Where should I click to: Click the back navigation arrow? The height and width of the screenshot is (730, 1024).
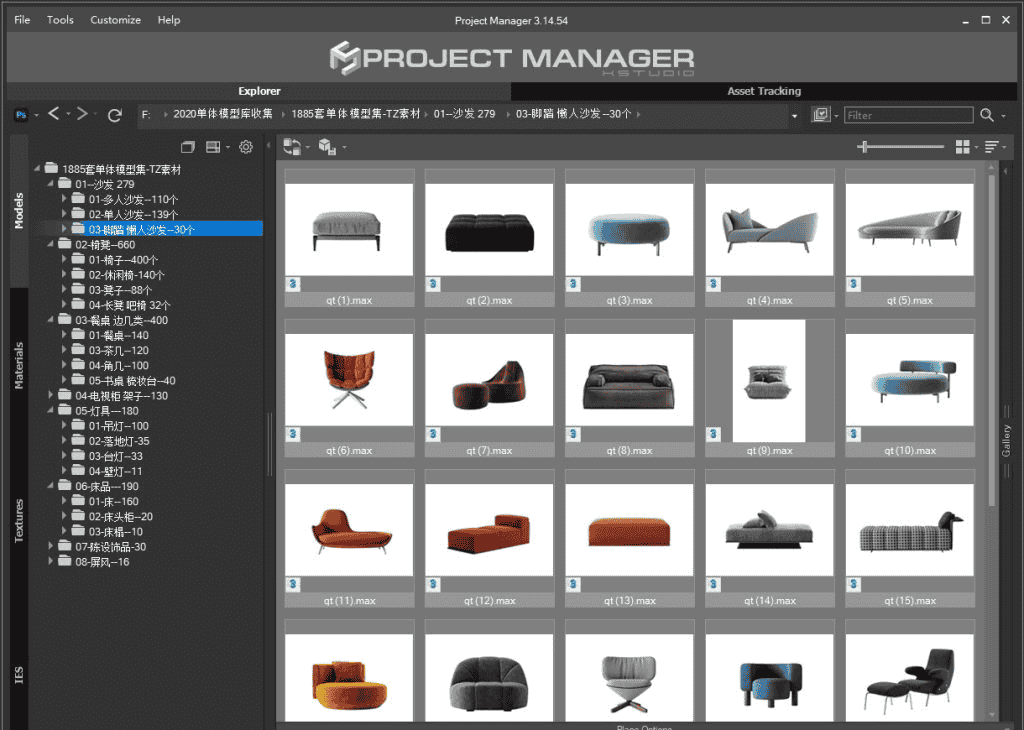pos(54,115)
